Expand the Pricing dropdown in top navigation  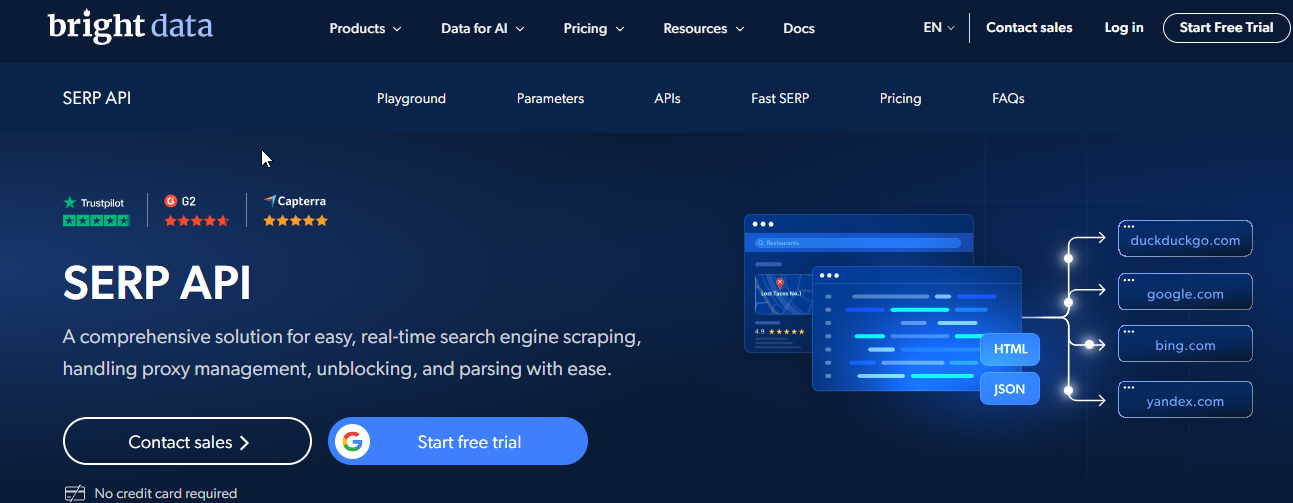click(x=594, y=28)
